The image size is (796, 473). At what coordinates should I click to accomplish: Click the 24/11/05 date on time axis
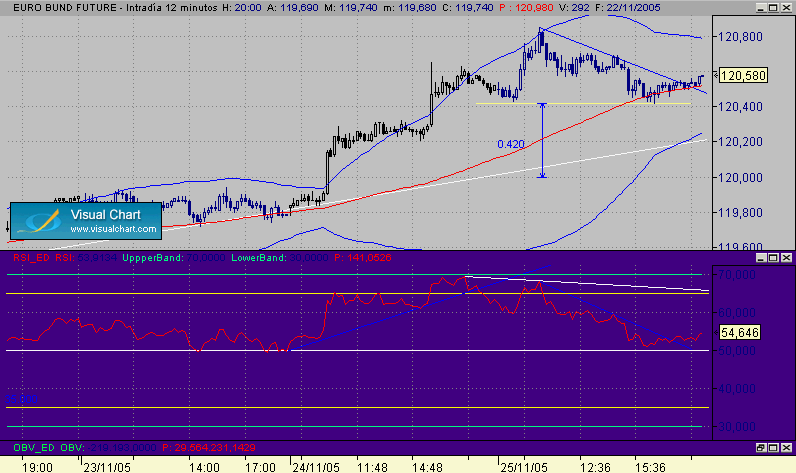click(316, 467)
